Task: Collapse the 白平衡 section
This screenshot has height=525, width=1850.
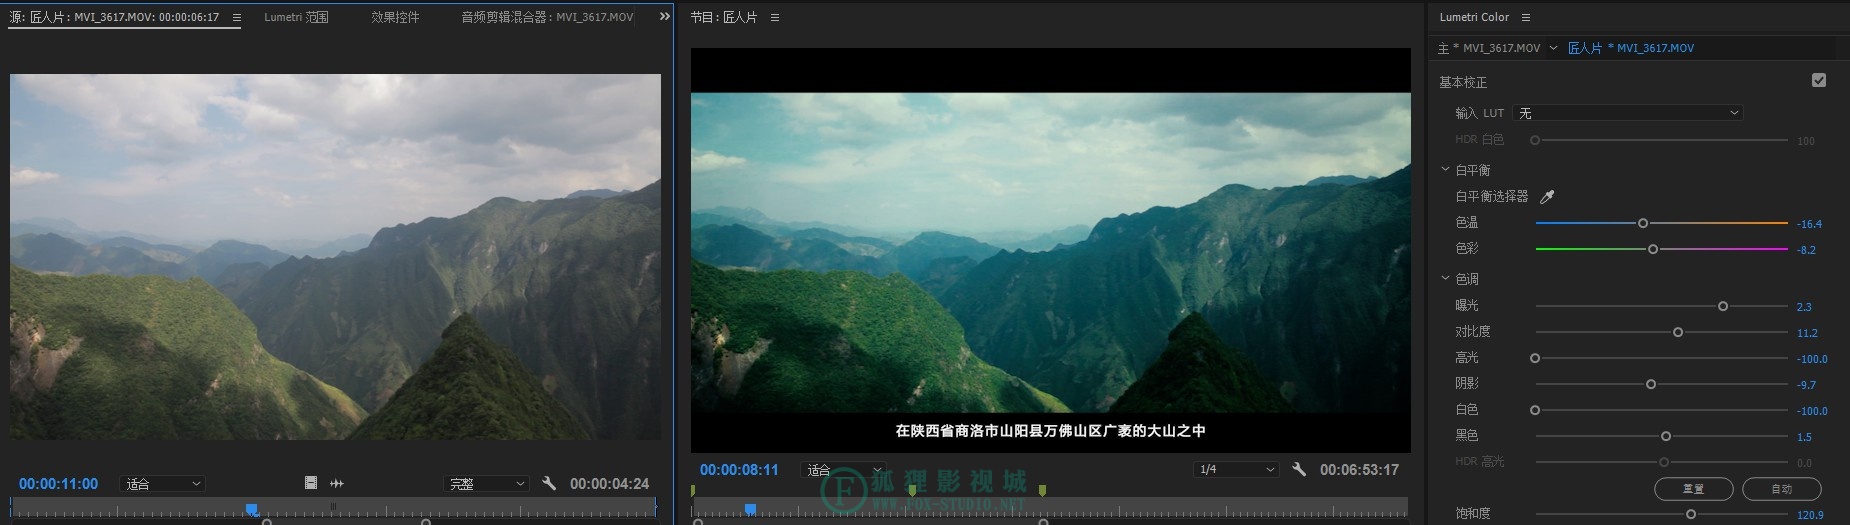Action: click(x=1445, y=170)
